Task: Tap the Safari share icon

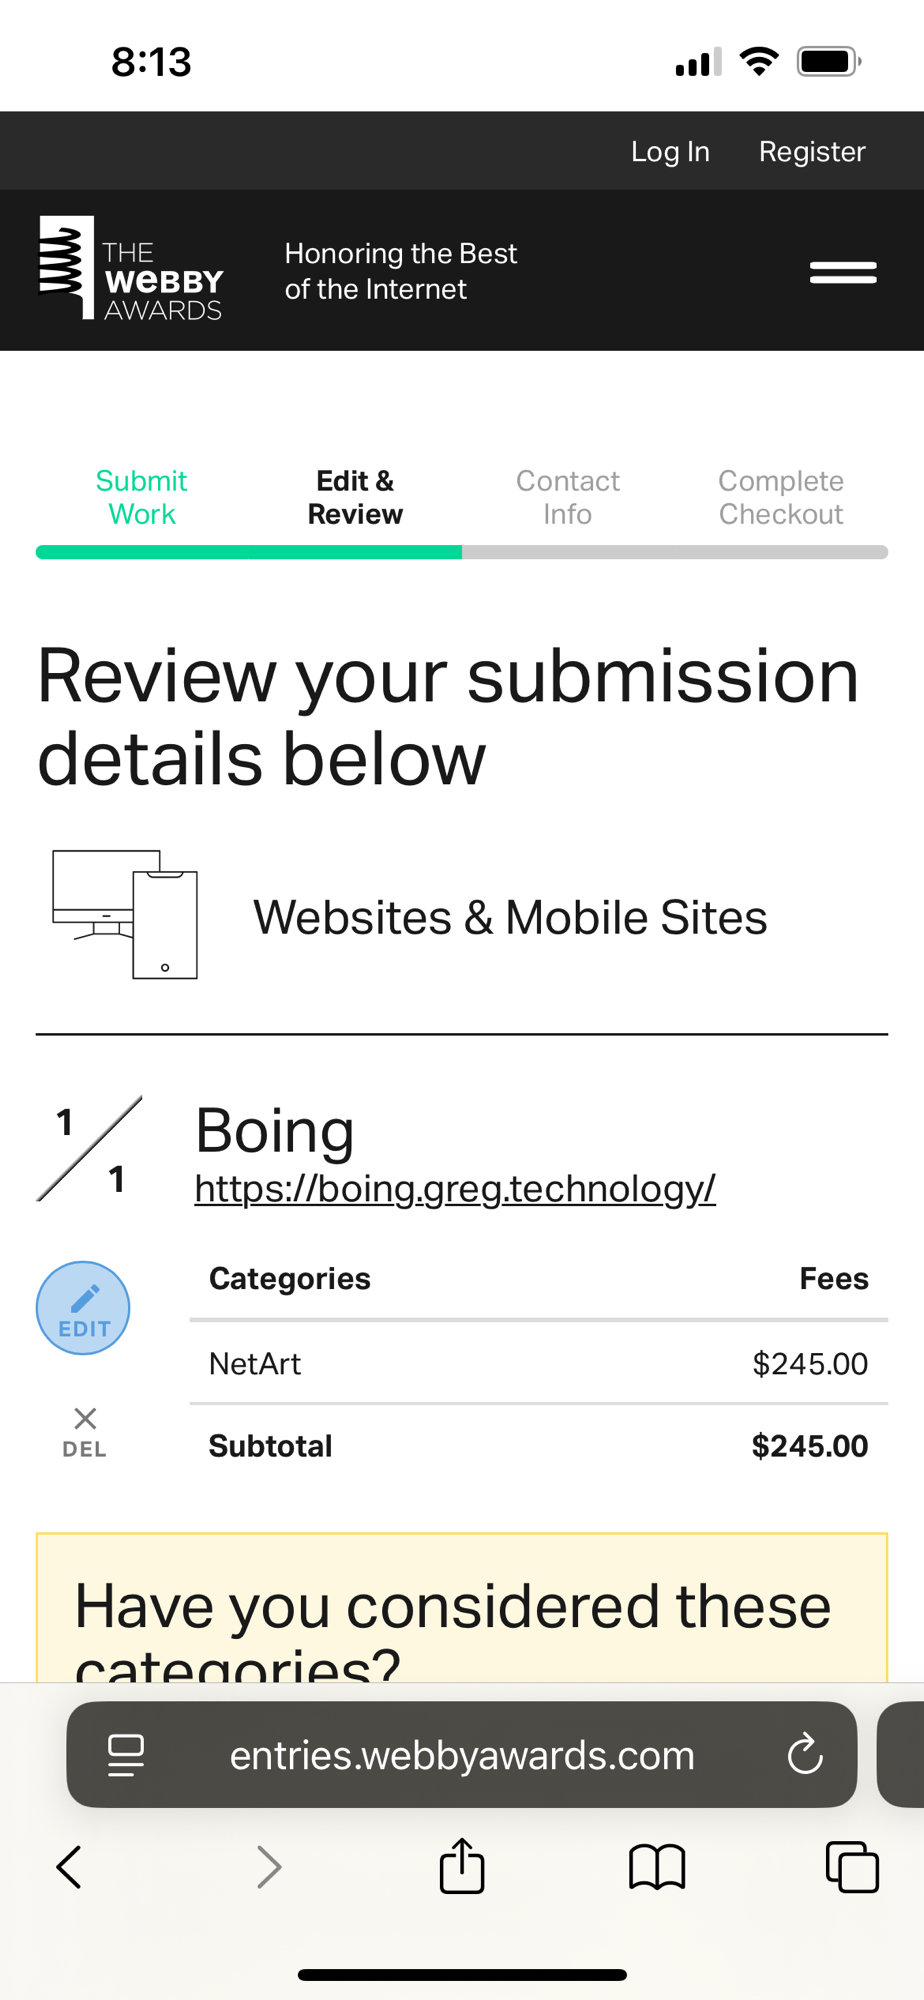Action: 462,1866
